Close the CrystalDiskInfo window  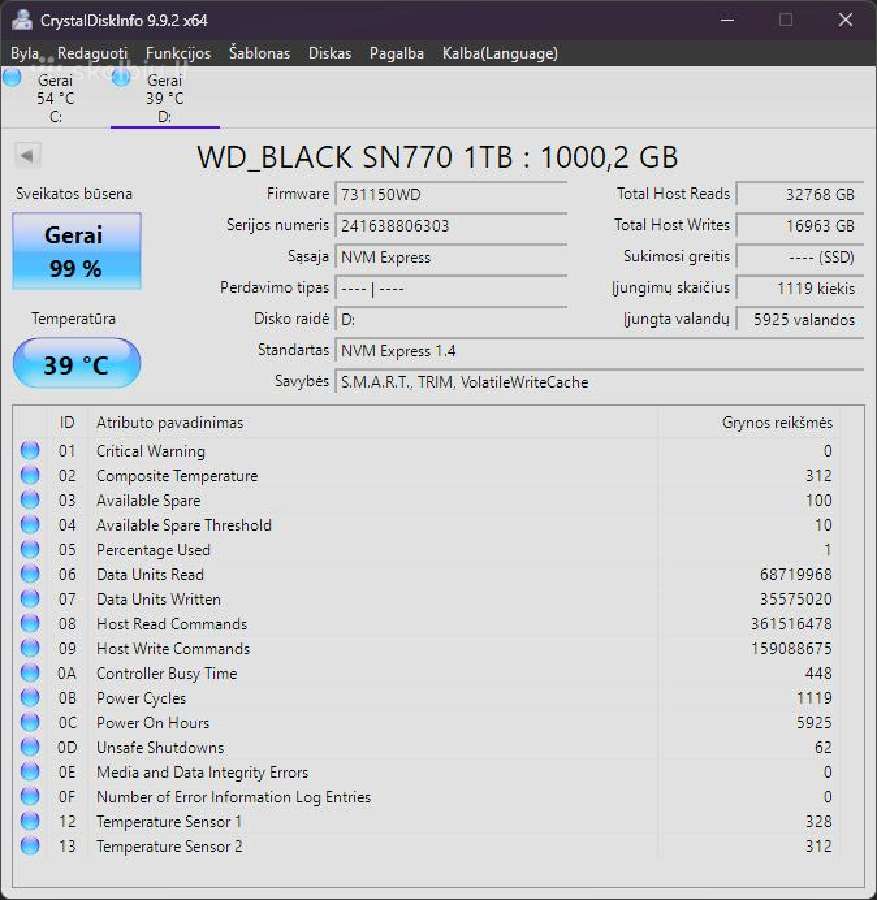point(845,20)
